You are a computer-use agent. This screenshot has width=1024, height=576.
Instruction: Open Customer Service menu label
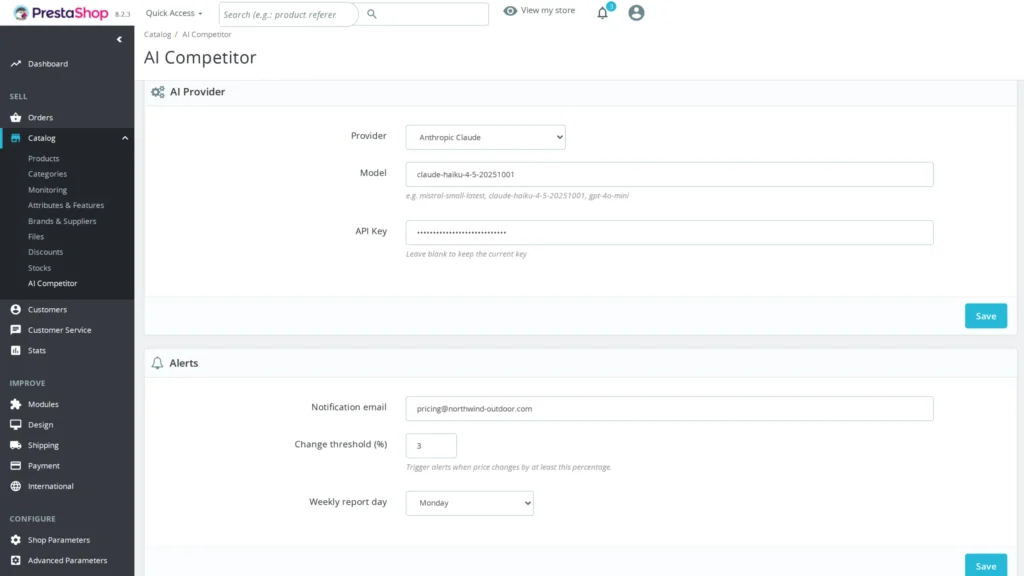click(x=59, y=330)
